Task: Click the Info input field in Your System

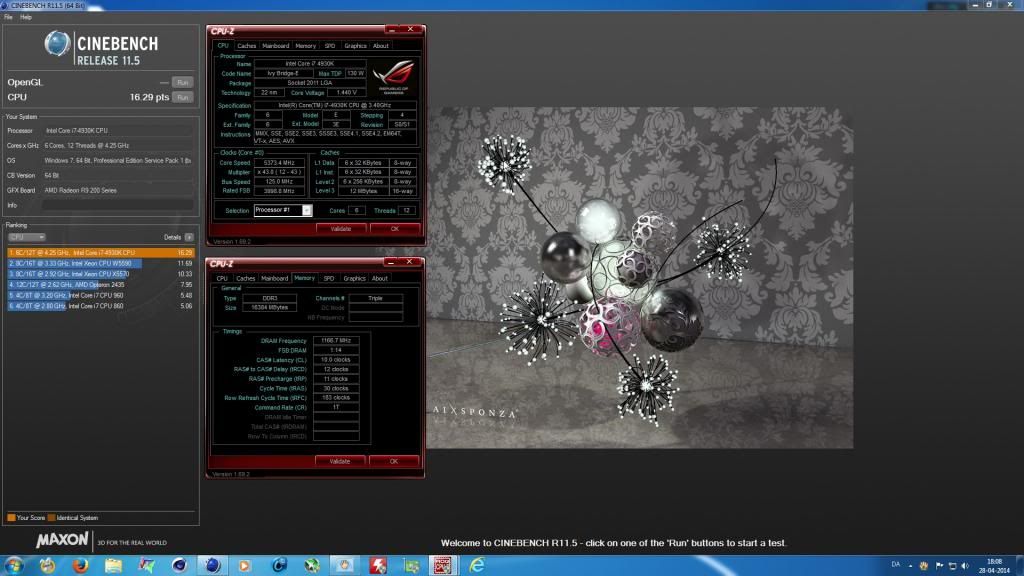Action: coord(118,205)
